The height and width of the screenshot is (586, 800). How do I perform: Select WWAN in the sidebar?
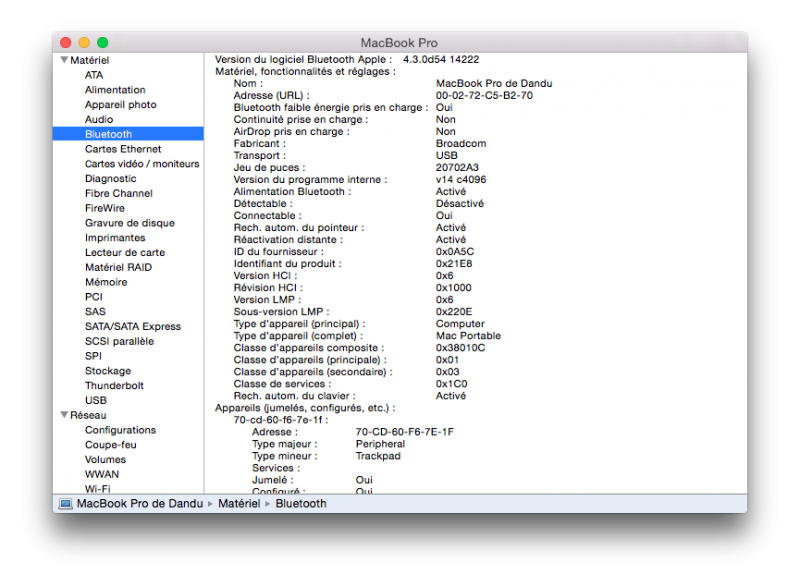pos(102,474)
